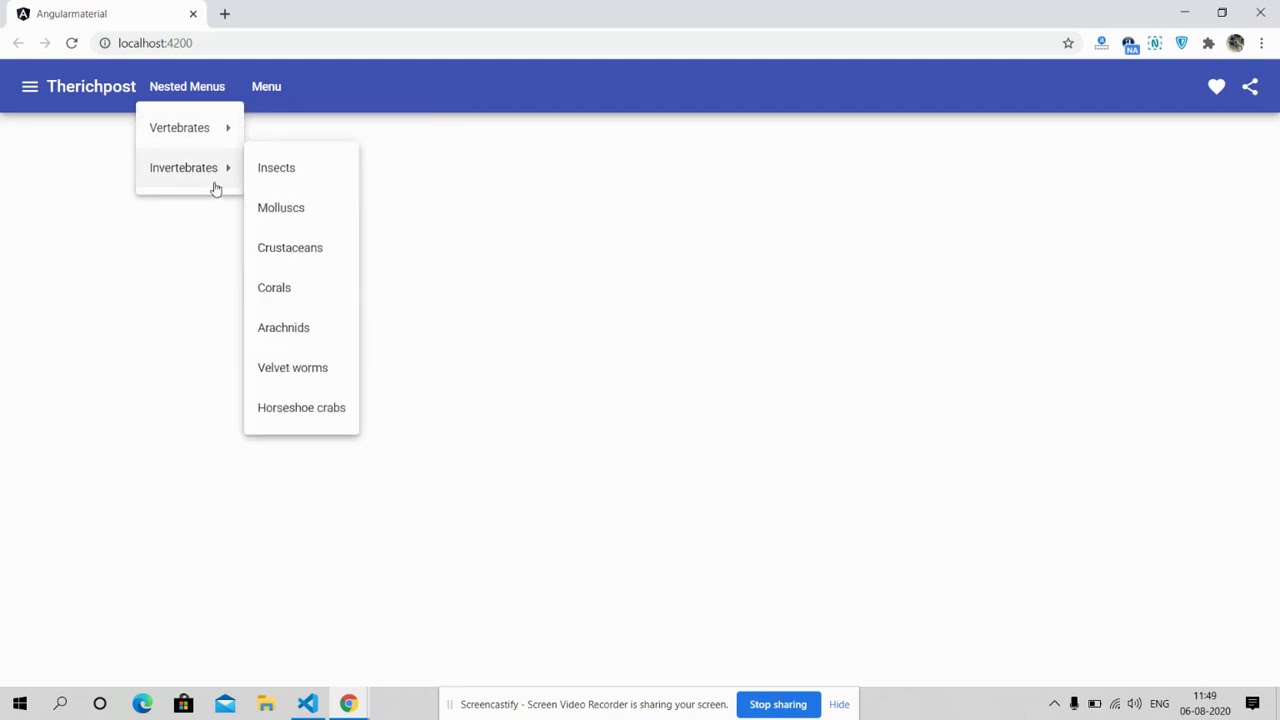Open the Chrome profile avatar

1235,43
